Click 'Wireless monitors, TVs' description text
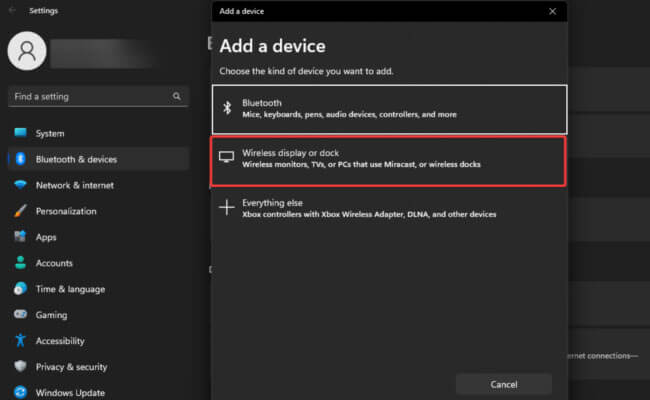Viewport: 650px width, 400px height. tap(361, 165)
